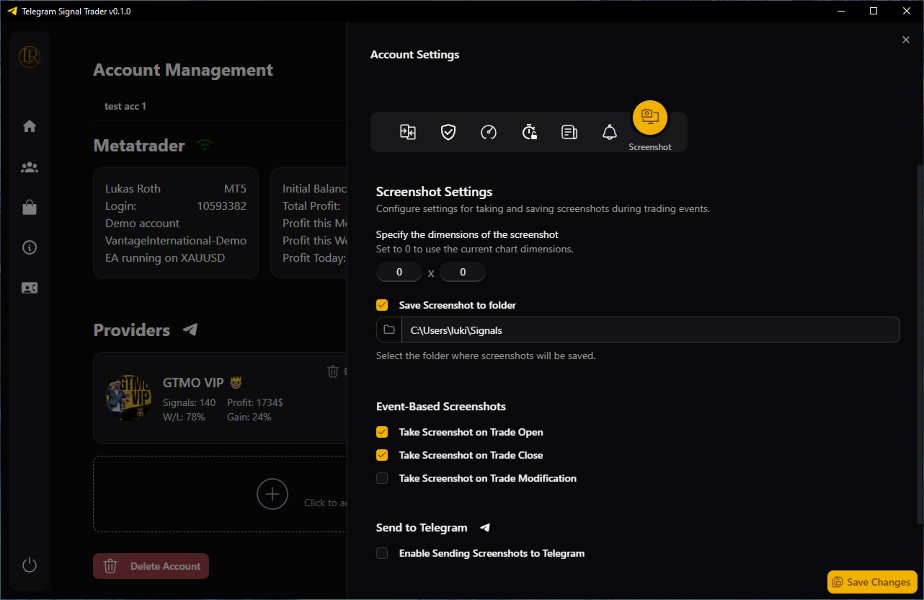Maximize the Telegram Signal Trader window
The height and width of the screenshot is (600, 924).
(x=873, y=11)
